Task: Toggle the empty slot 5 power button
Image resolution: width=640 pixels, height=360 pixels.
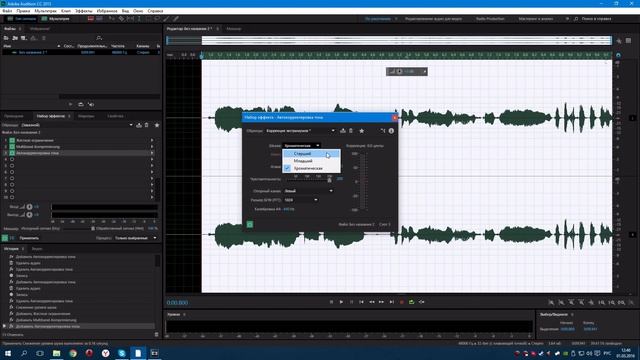Action: pyautogui.click(x=12, y=166)
